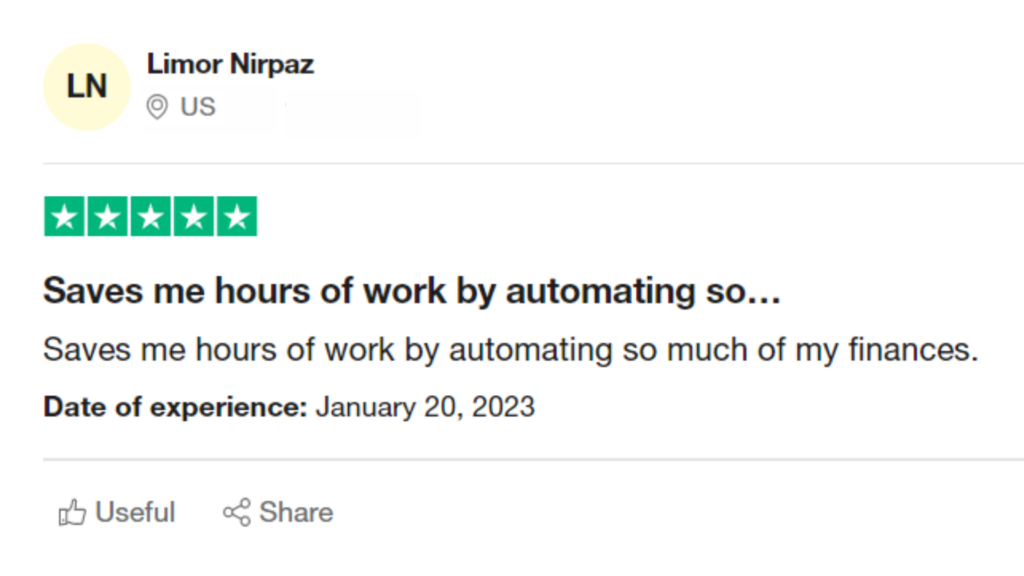Click the "Date of experience:" label

pyautogui.click(x=175, y=407)
